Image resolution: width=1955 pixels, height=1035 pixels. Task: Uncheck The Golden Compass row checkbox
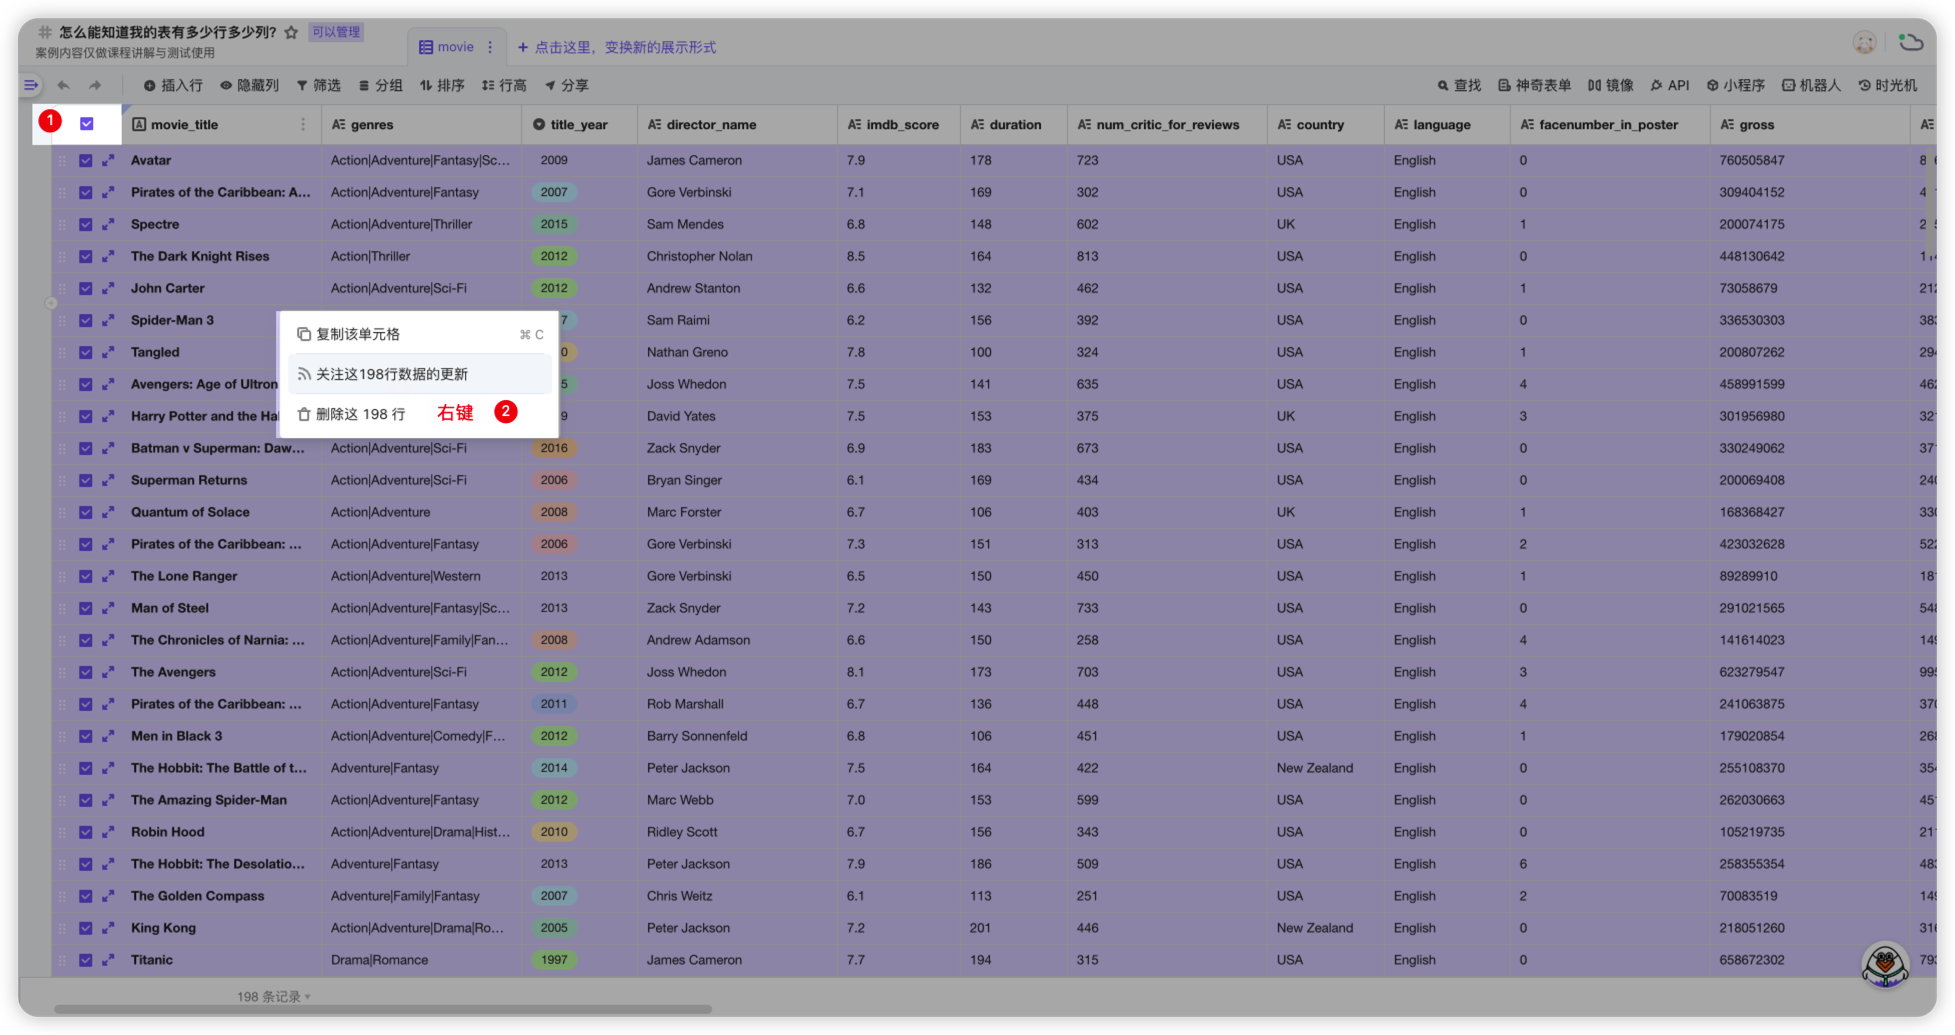[86, 896]
